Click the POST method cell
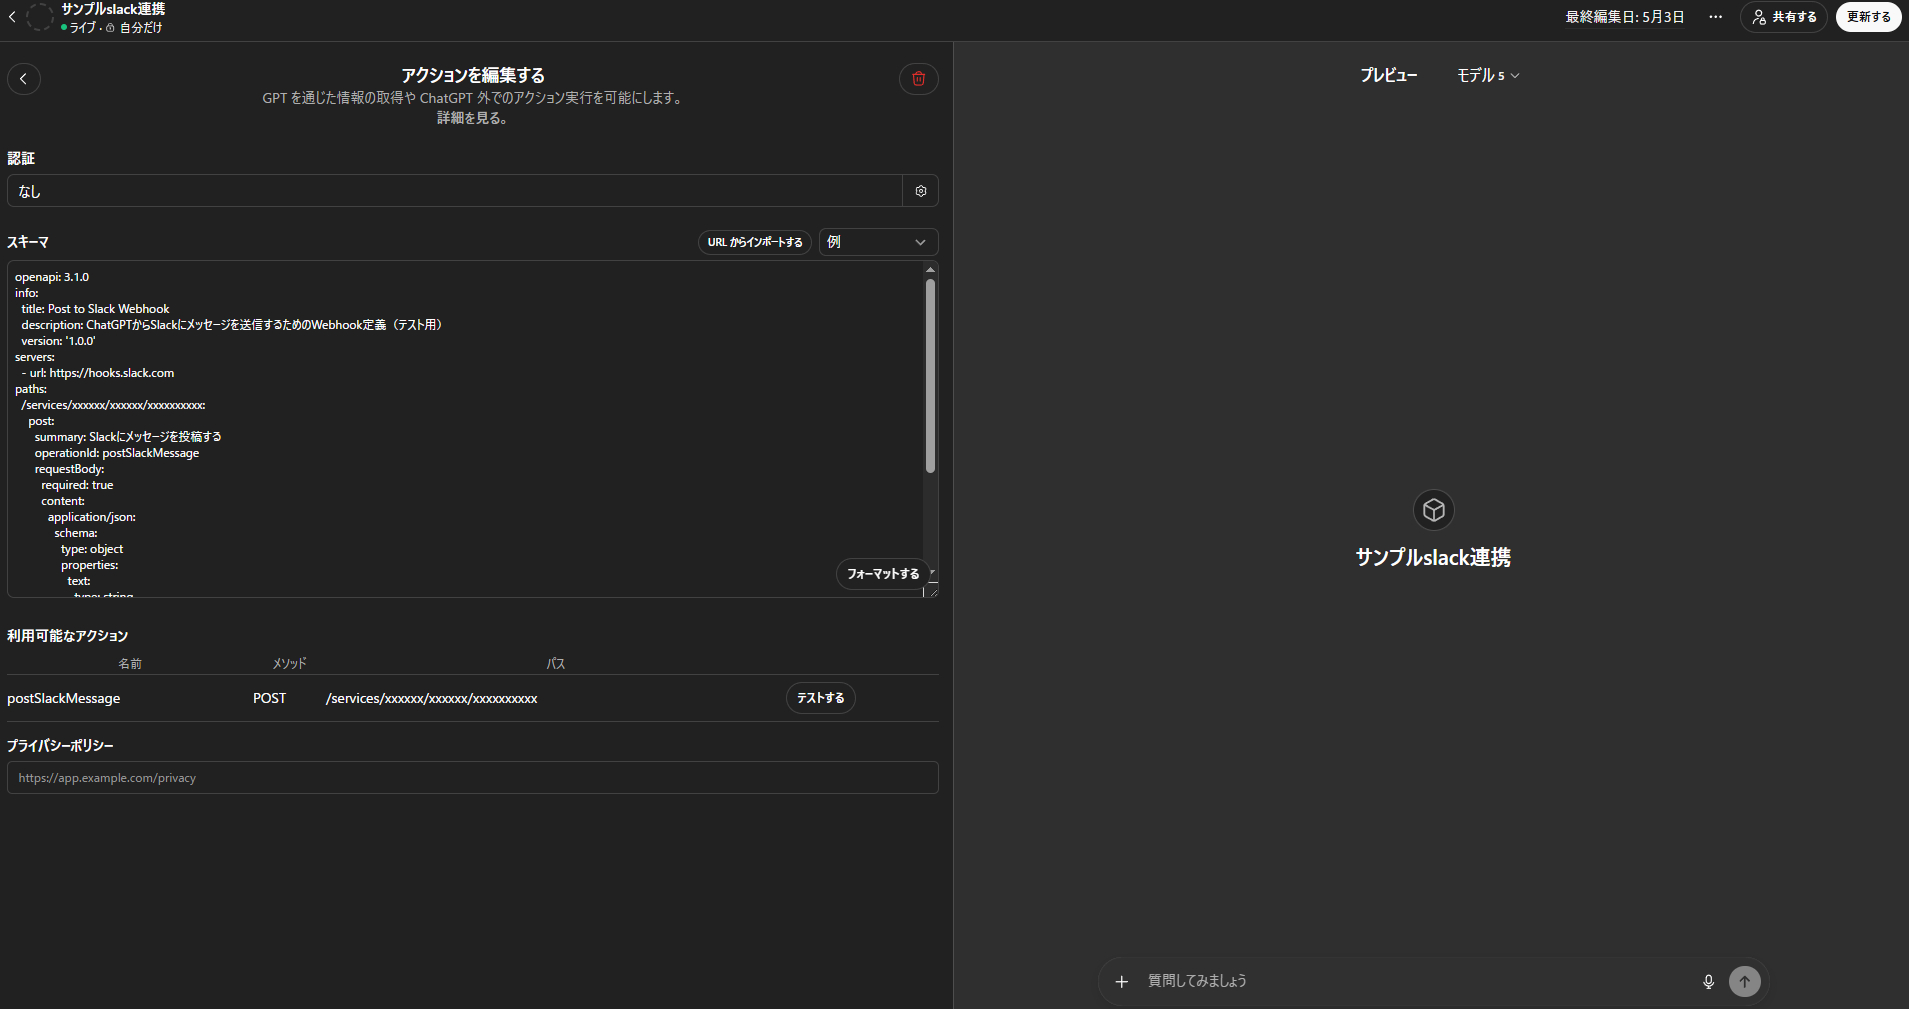The width and height of the screenshot is (1909, 1009). click(270, 699)
